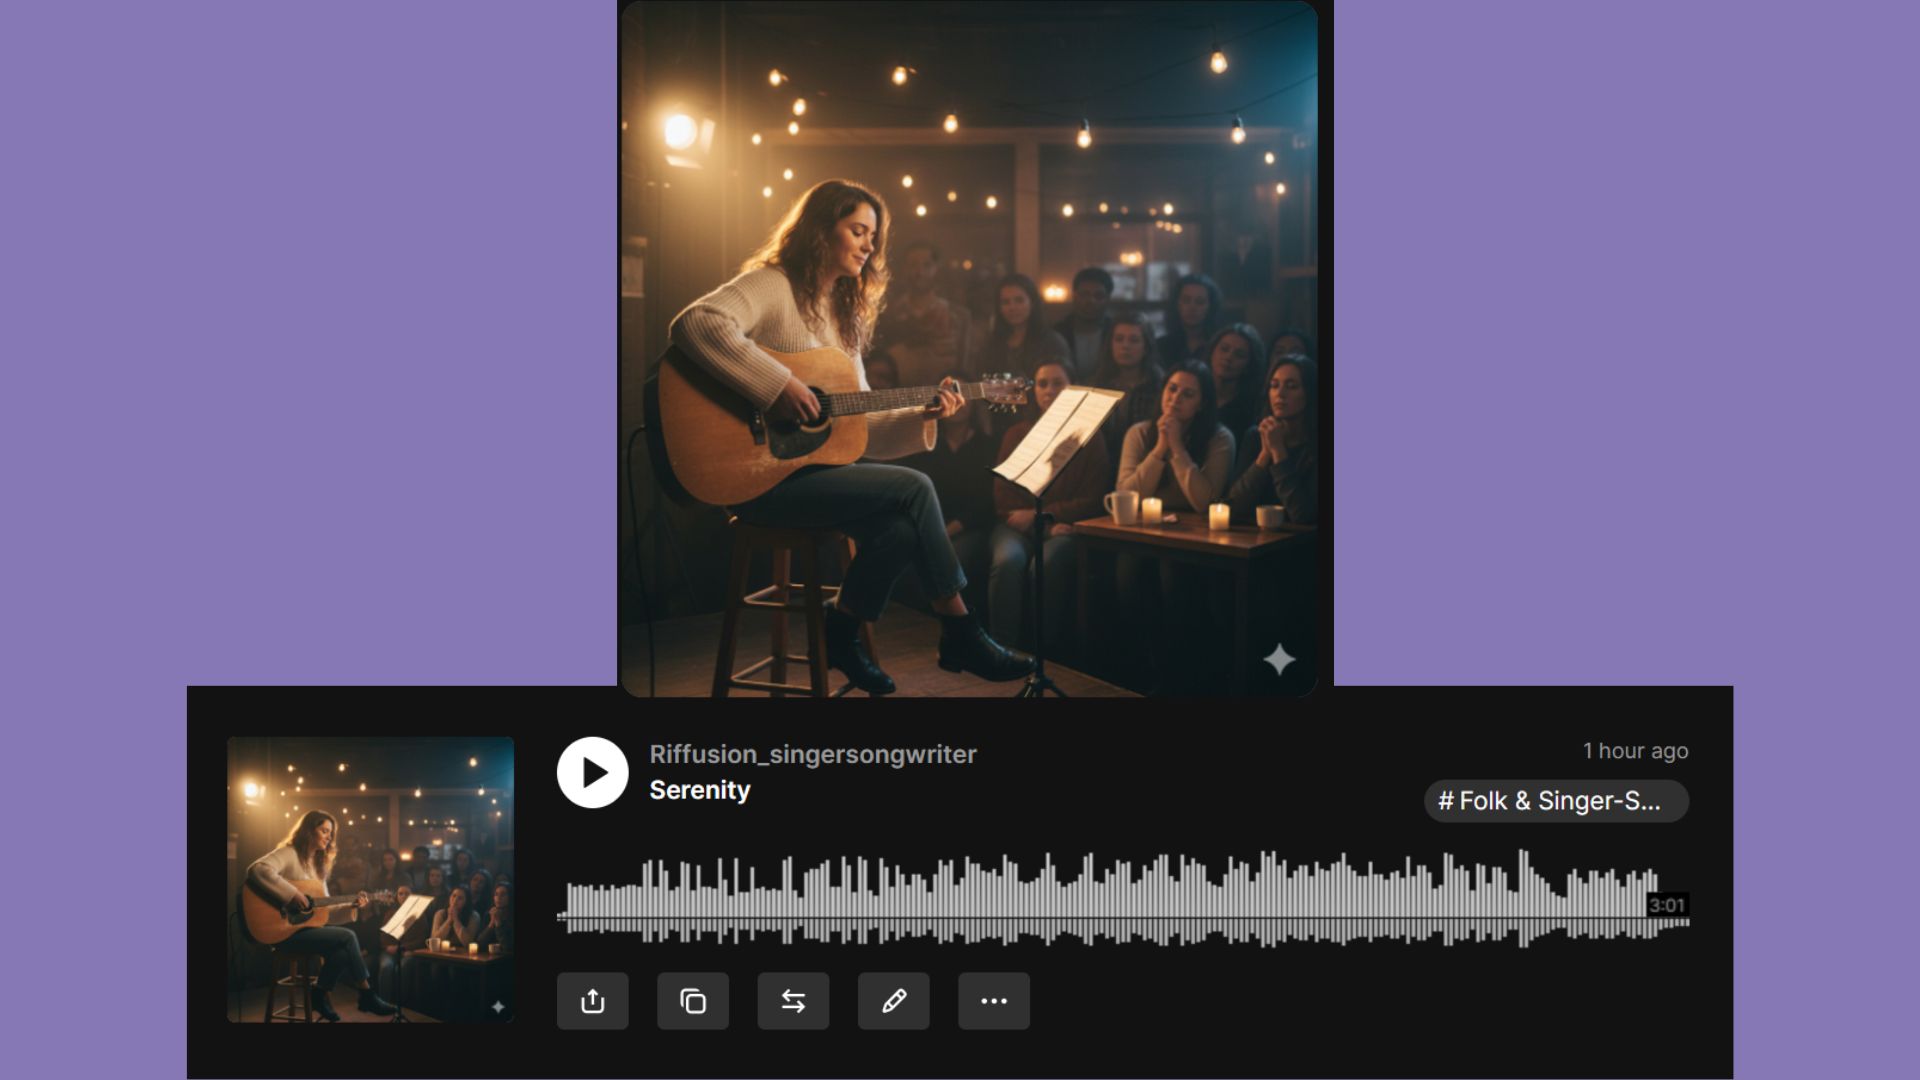Viewport: 1920px width, 1080px height.
Task: Click the purple background beside the cover art
Action: click(300, 340)
